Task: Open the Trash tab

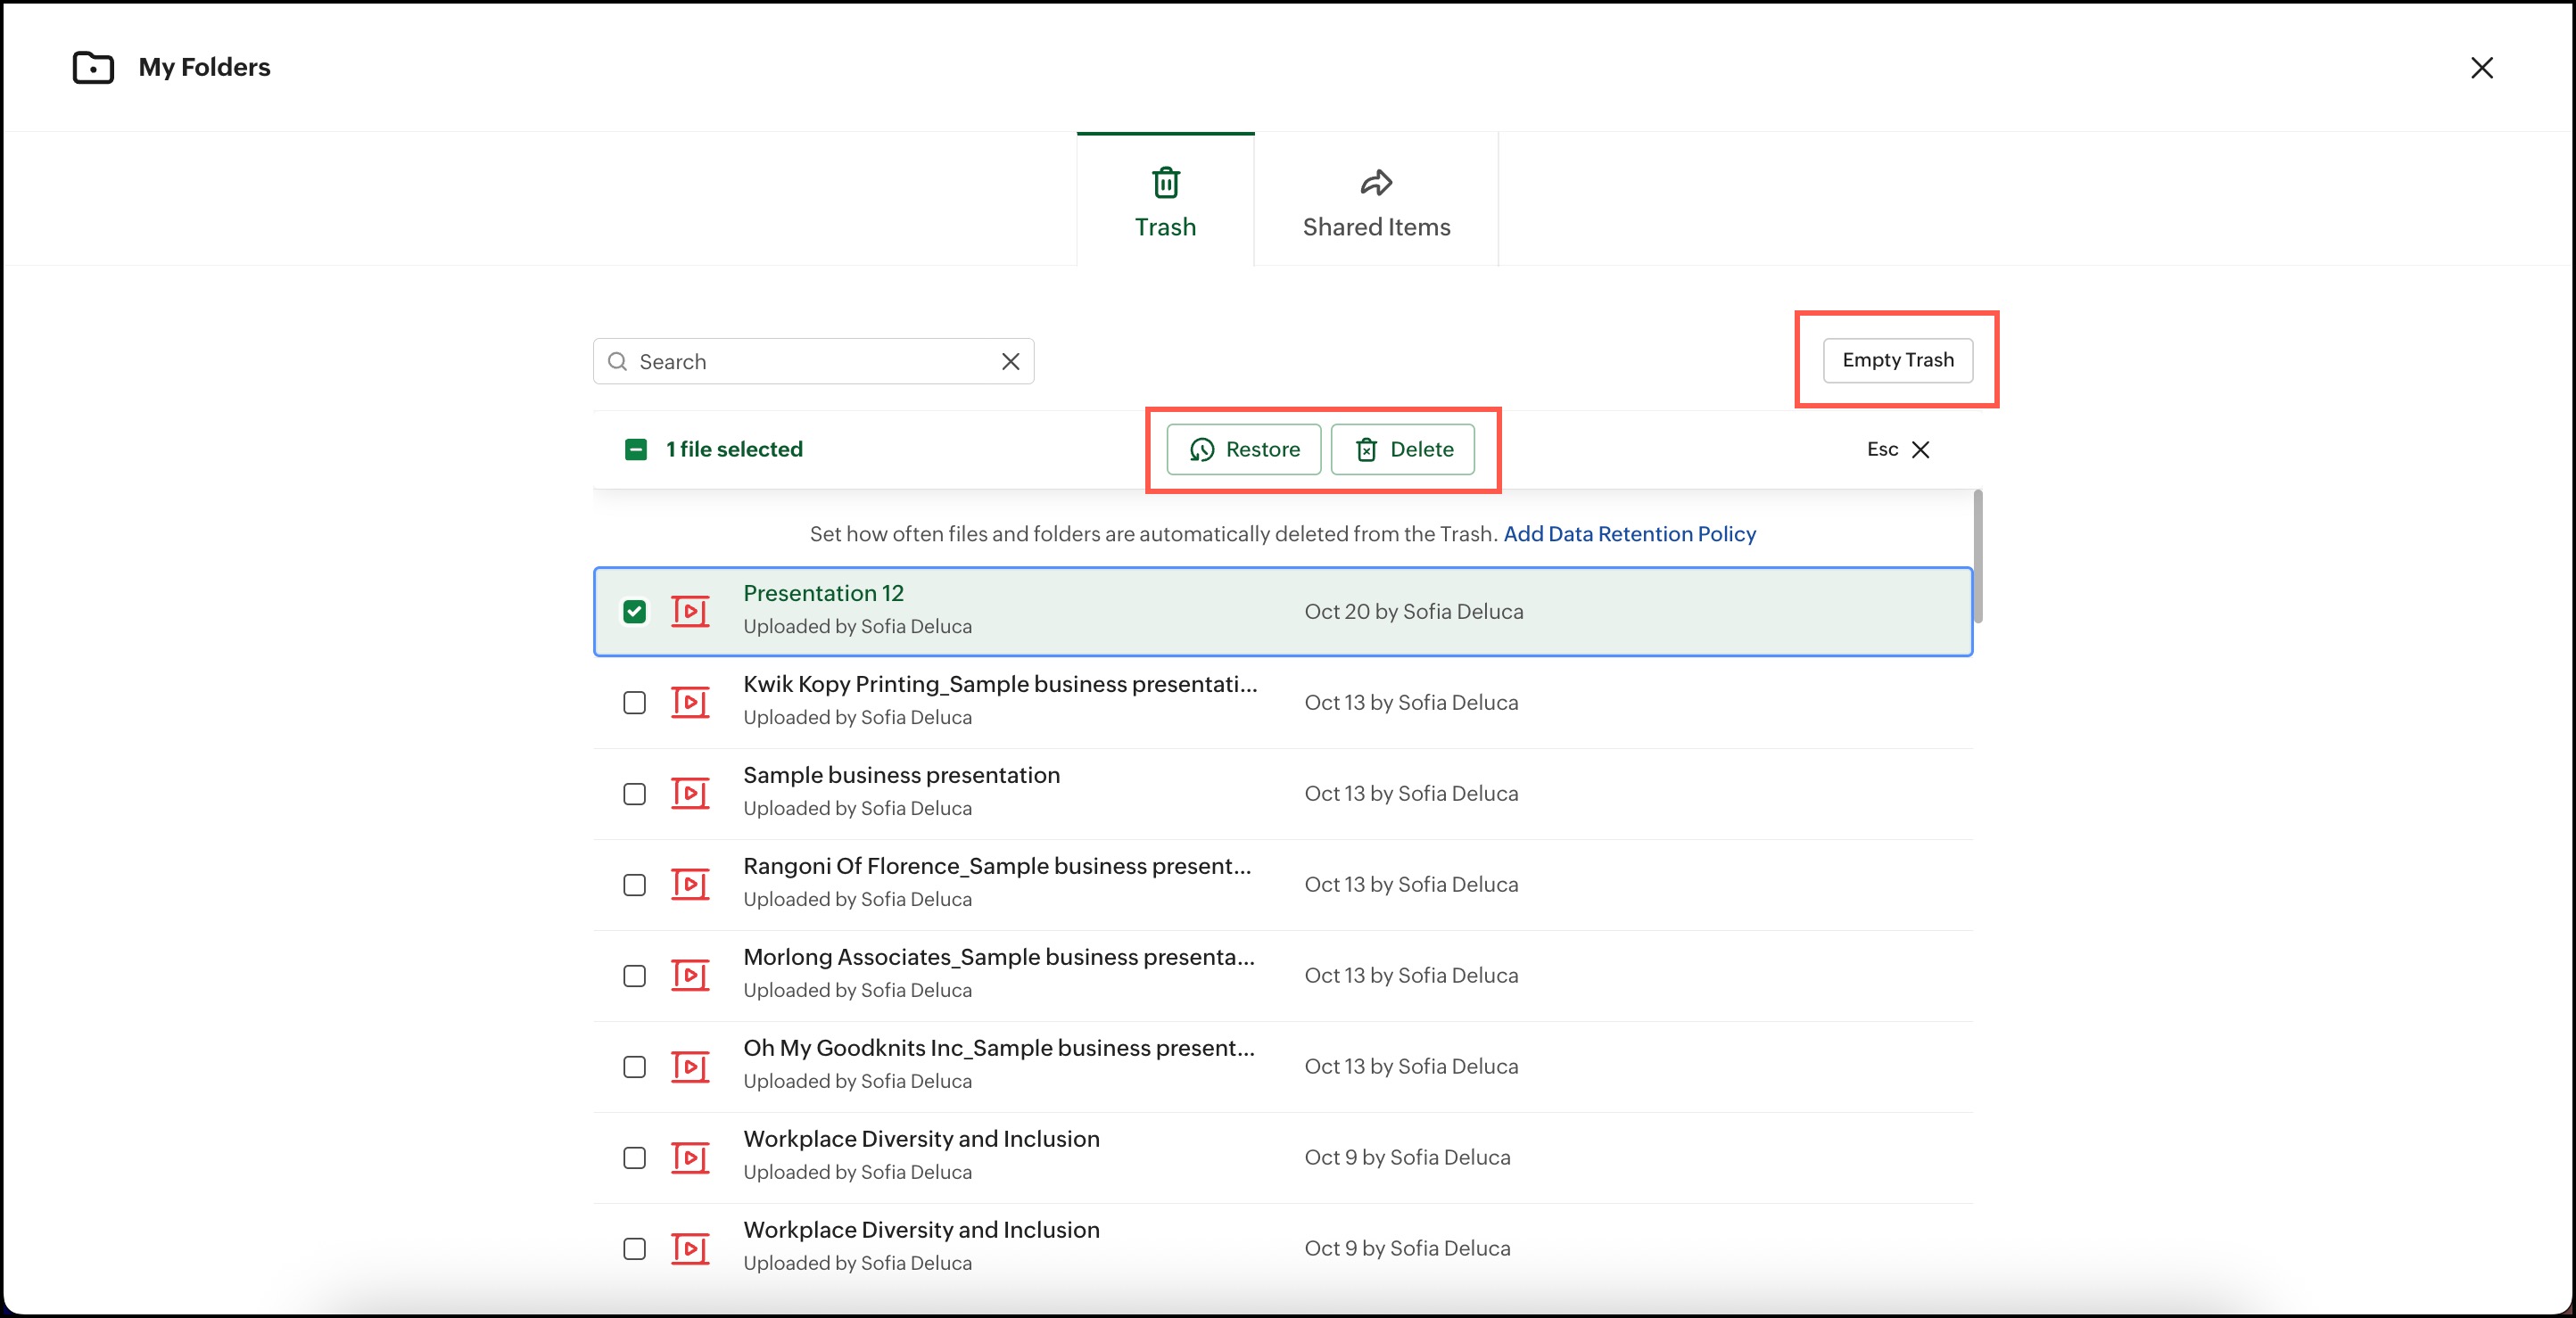Action: [x=1165, y=200]
